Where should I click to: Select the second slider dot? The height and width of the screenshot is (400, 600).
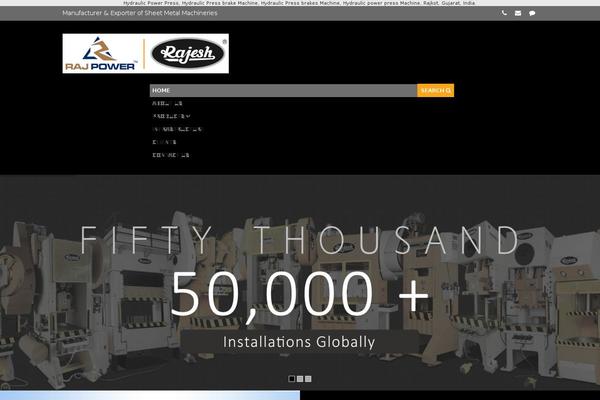tap(300, 379)
